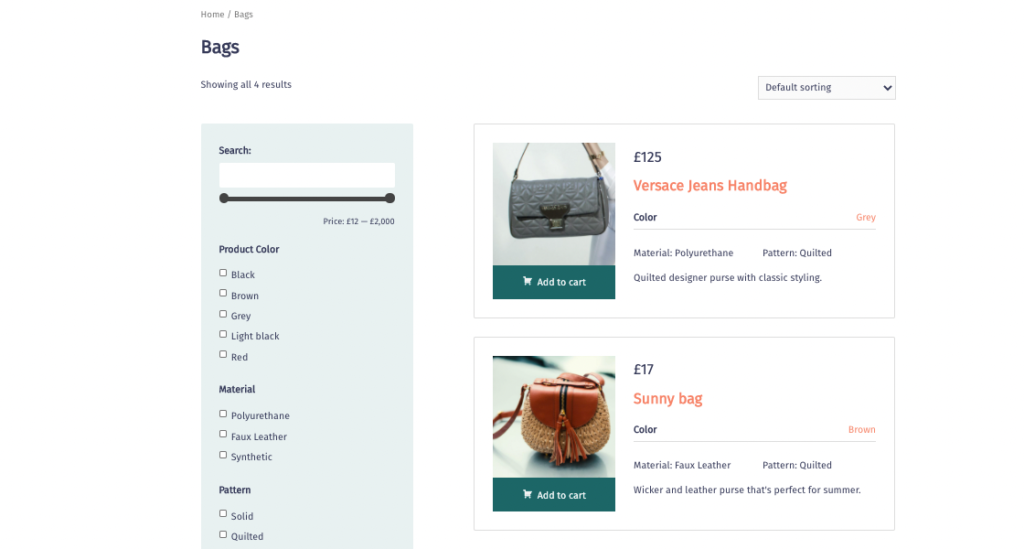Tick the Quilted pattern checkbox
This screenshot has height=549, width=1024.
click(223, 535)
